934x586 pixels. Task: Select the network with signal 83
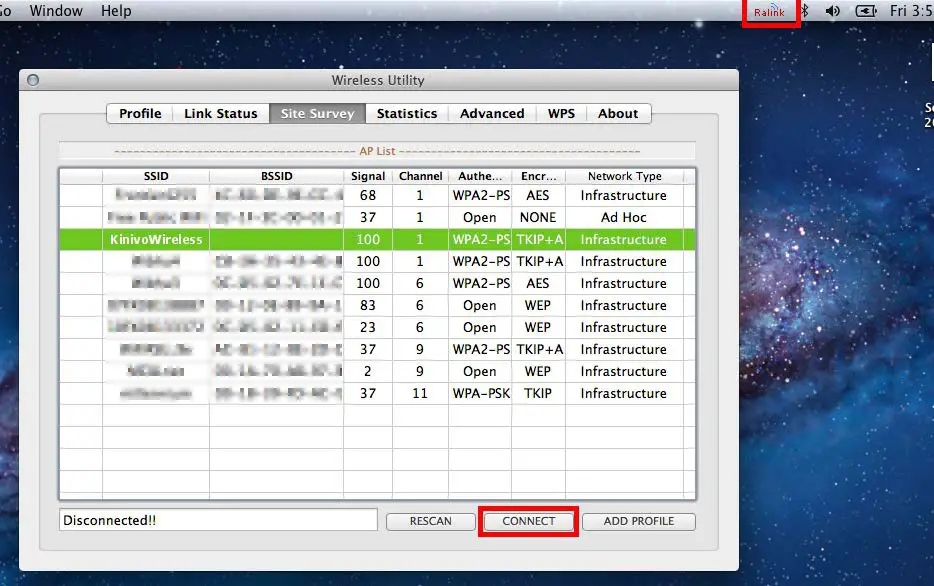click(377, 306)
